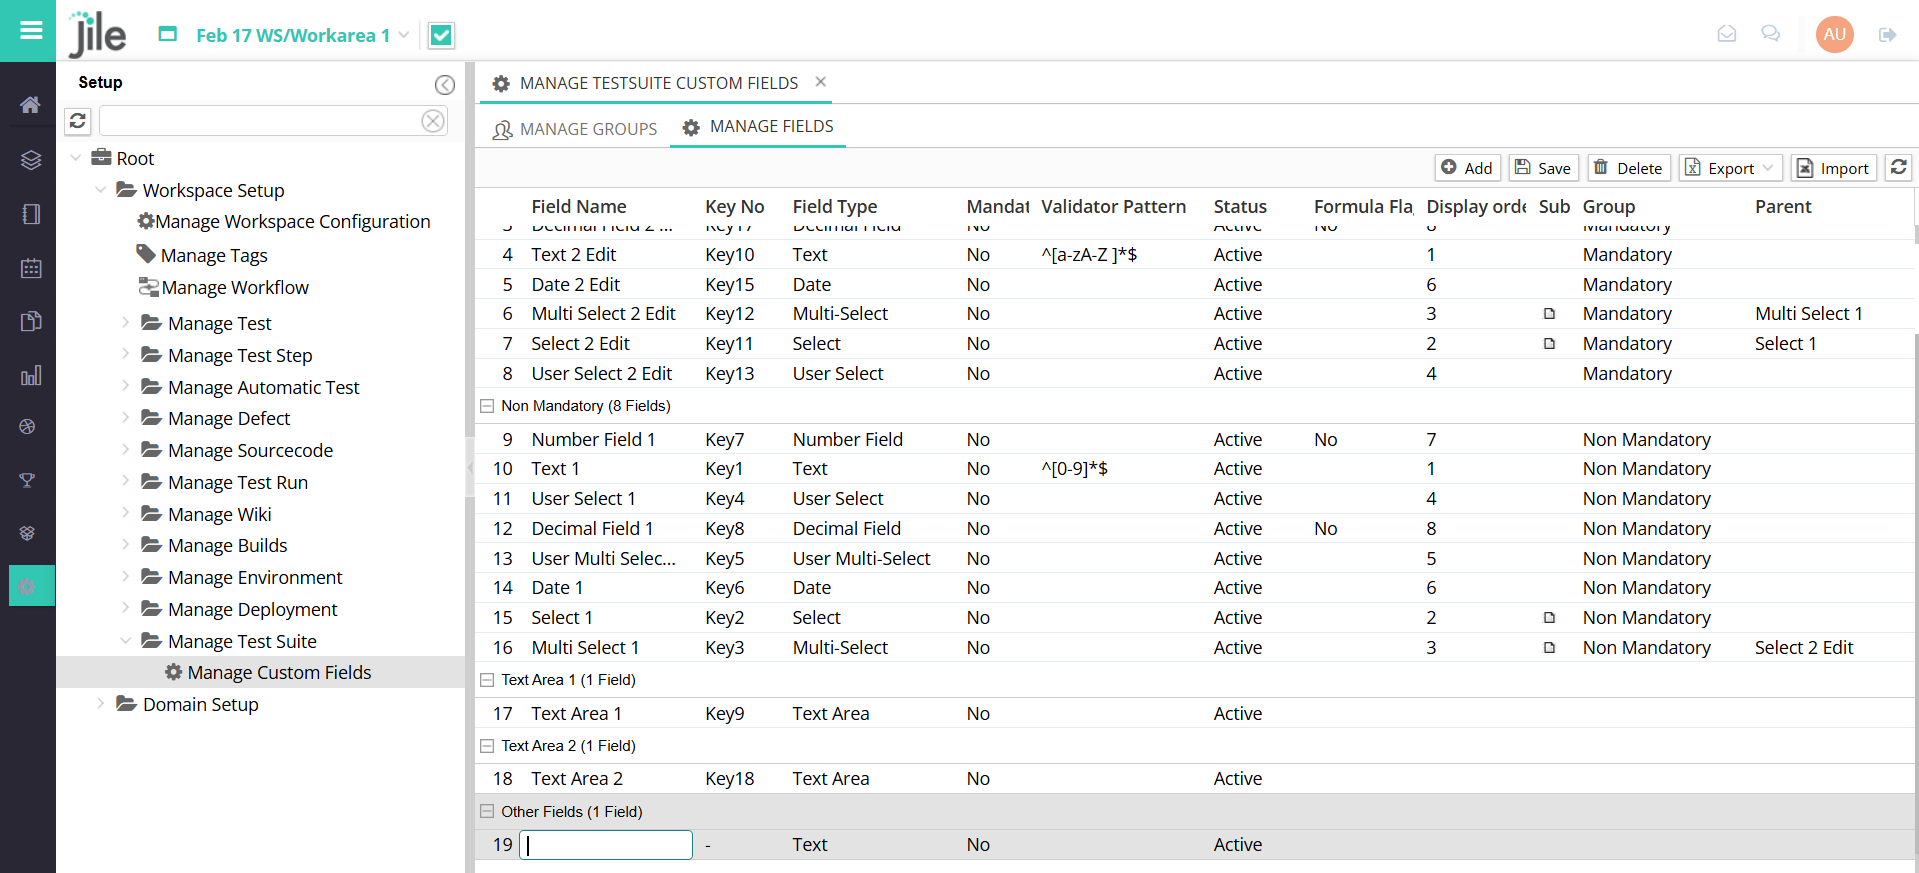Click the trophy icon in sidebar
Viewport: 1919px width, 873px height.
[x=28, y=481]
